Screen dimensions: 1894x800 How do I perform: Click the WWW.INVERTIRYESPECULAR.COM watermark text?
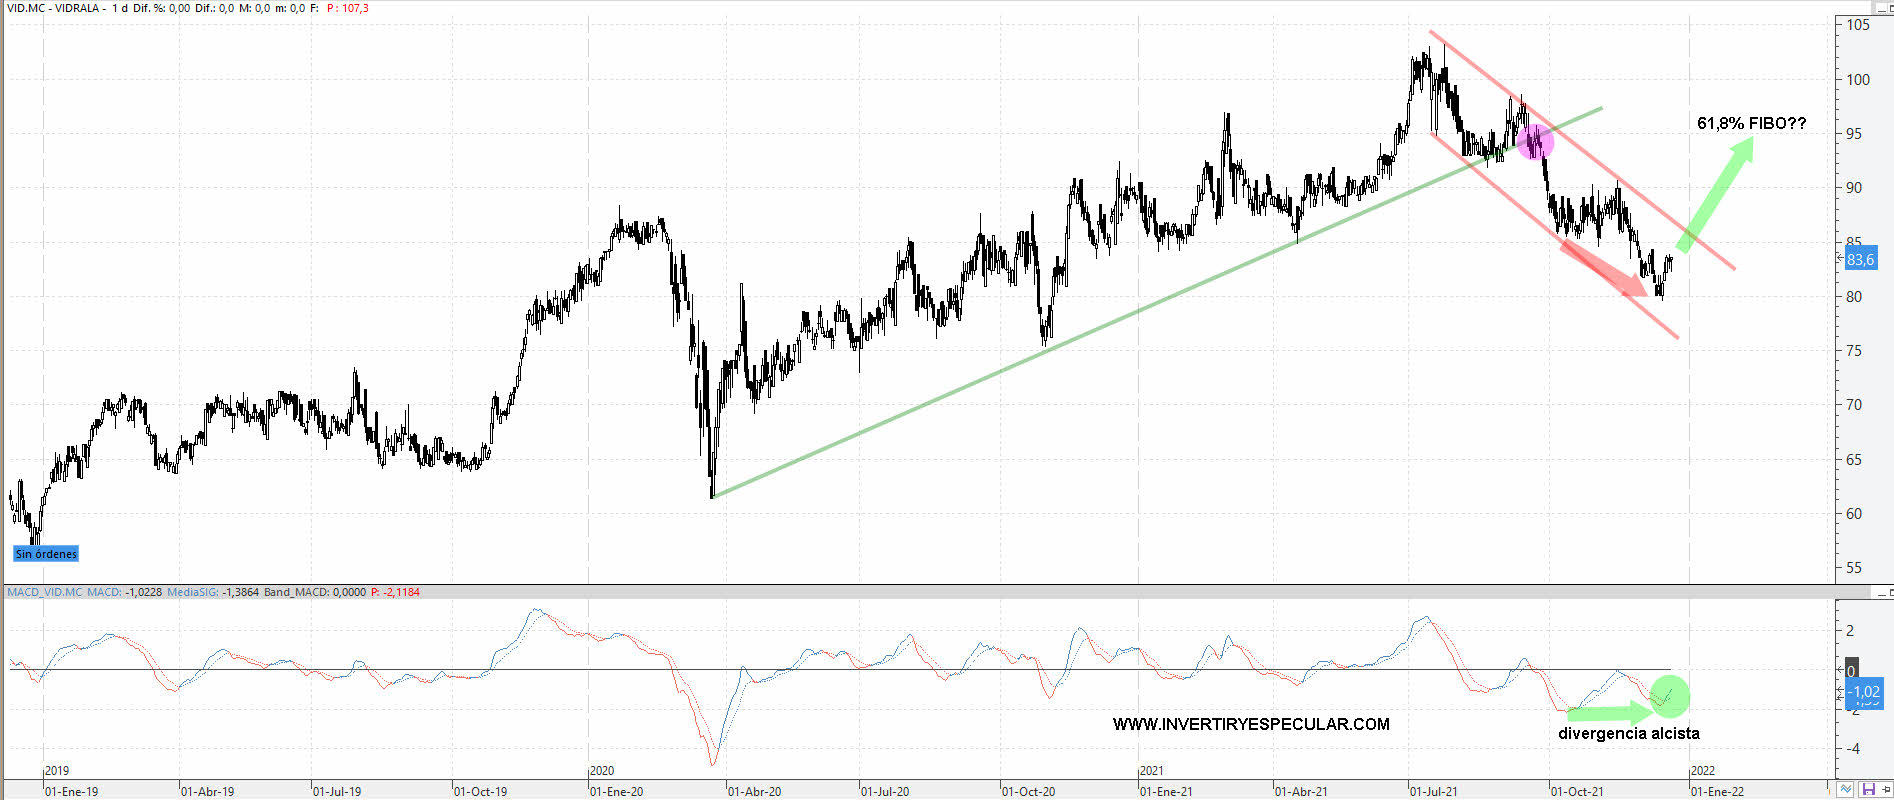pos(1251,724)
